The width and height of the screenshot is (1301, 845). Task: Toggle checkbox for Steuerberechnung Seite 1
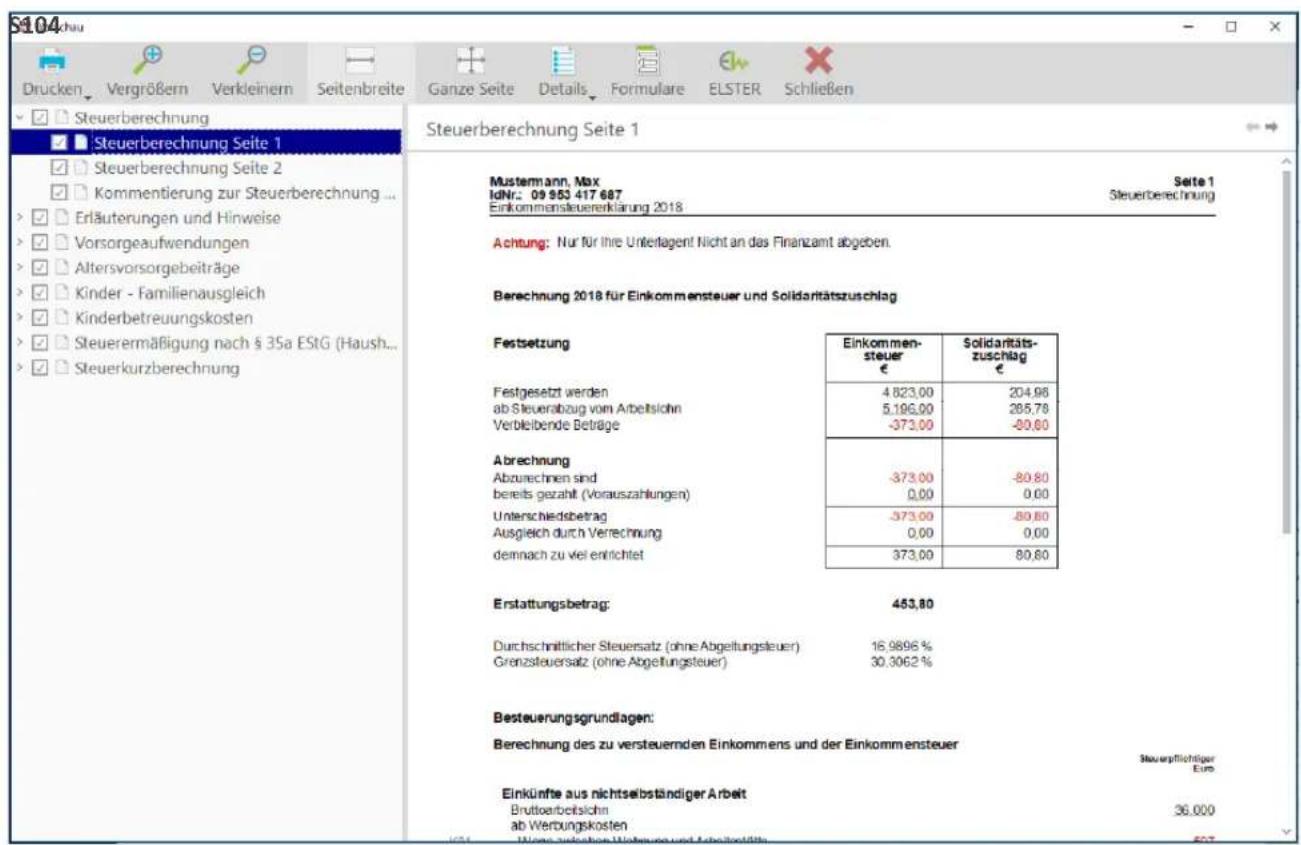pos(58,142)
